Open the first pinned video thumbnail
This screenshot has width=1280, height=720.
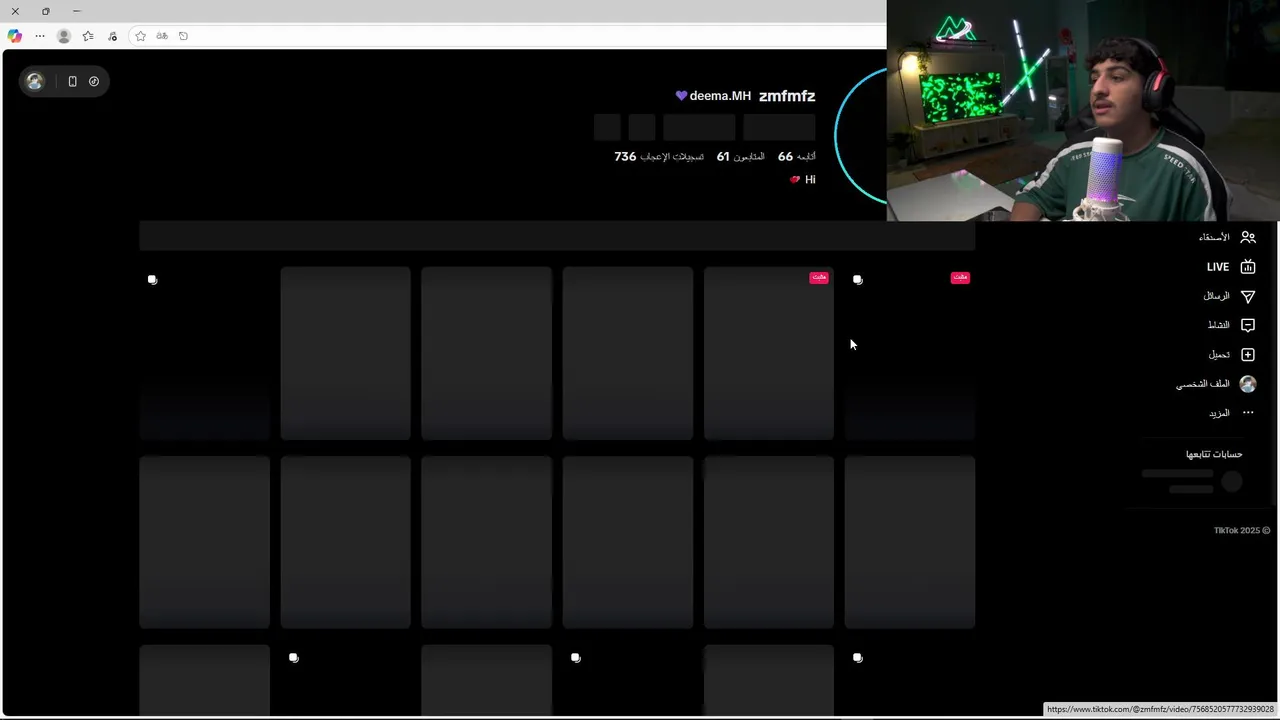click(910, 353)
